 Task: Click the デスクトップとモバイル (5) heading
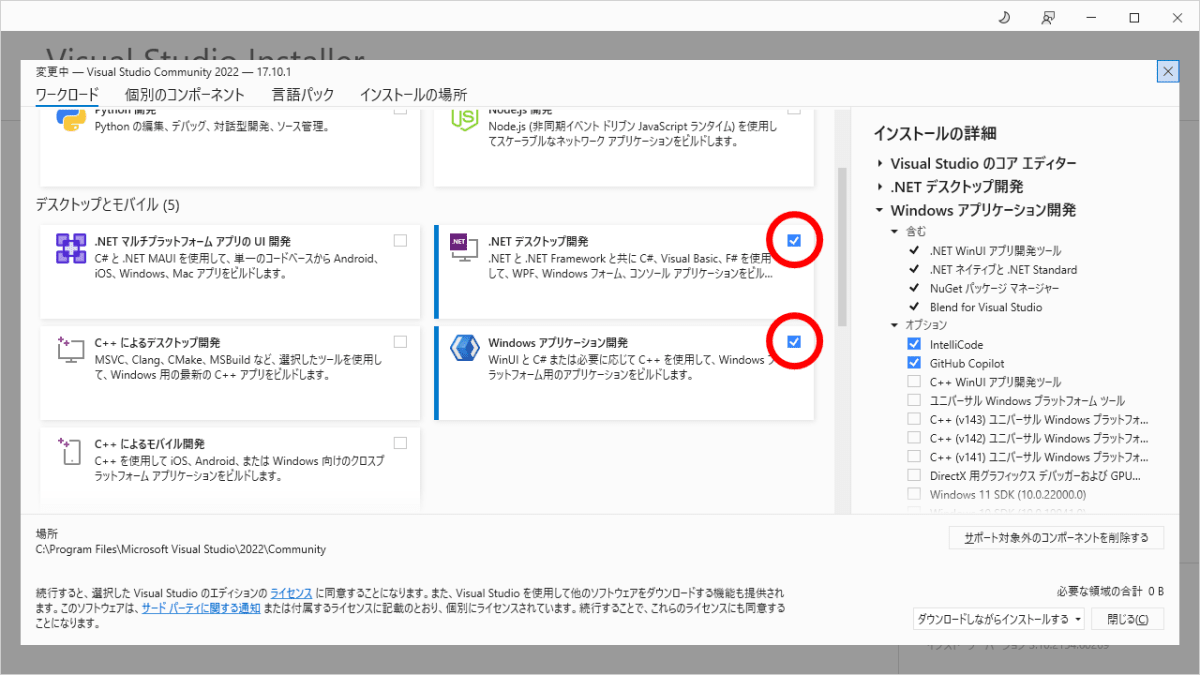[107, 205]
